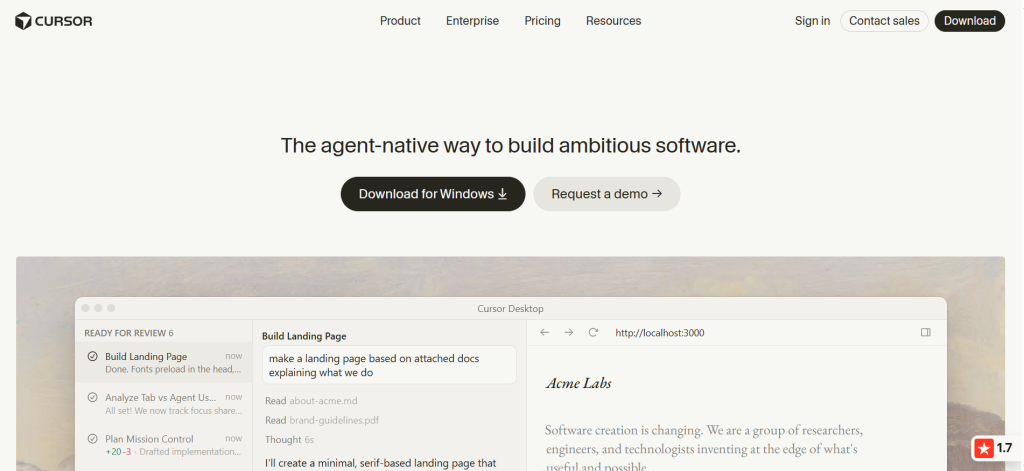This screenshot has width=1024, height=471.
Task: Click the dark Download button in header
Action: 970,21
